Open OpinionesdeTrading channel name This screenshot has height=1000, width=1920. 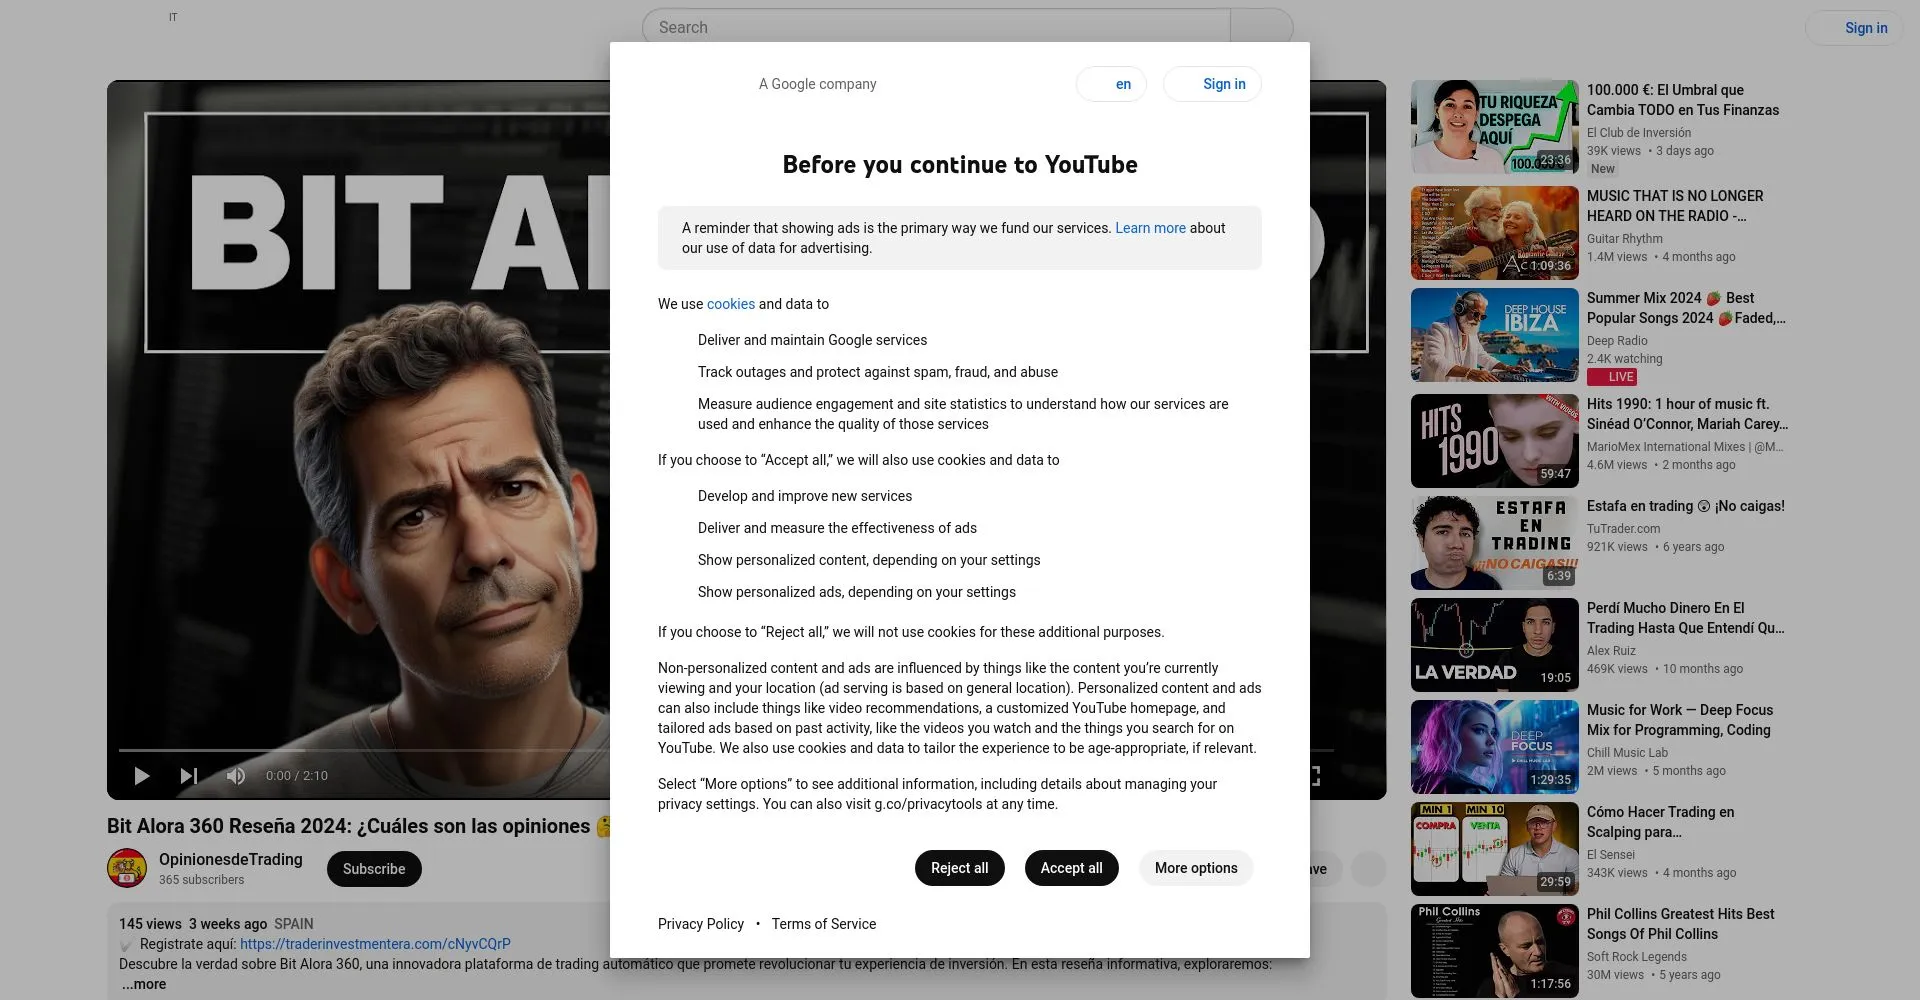point(231,859)
